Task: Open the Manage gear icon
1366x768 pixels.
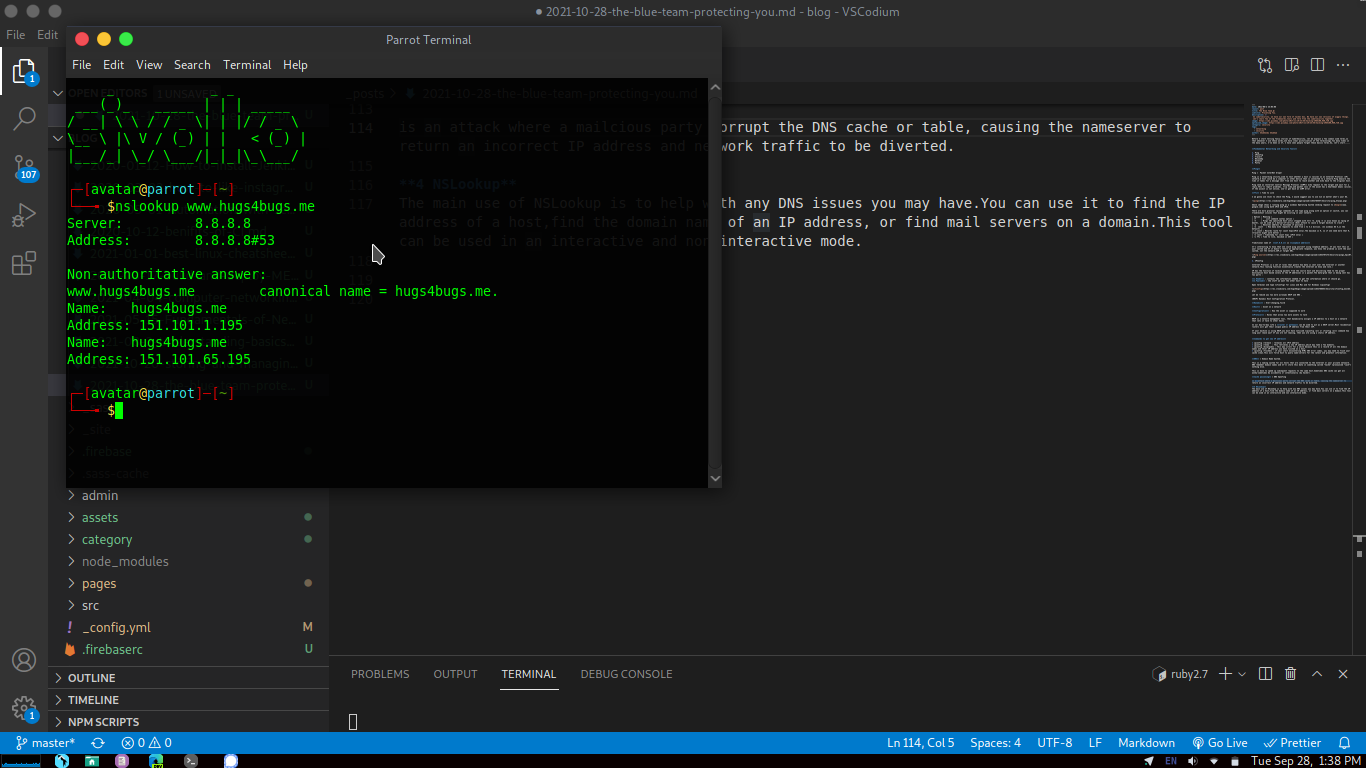Action: tap(24, 708)
